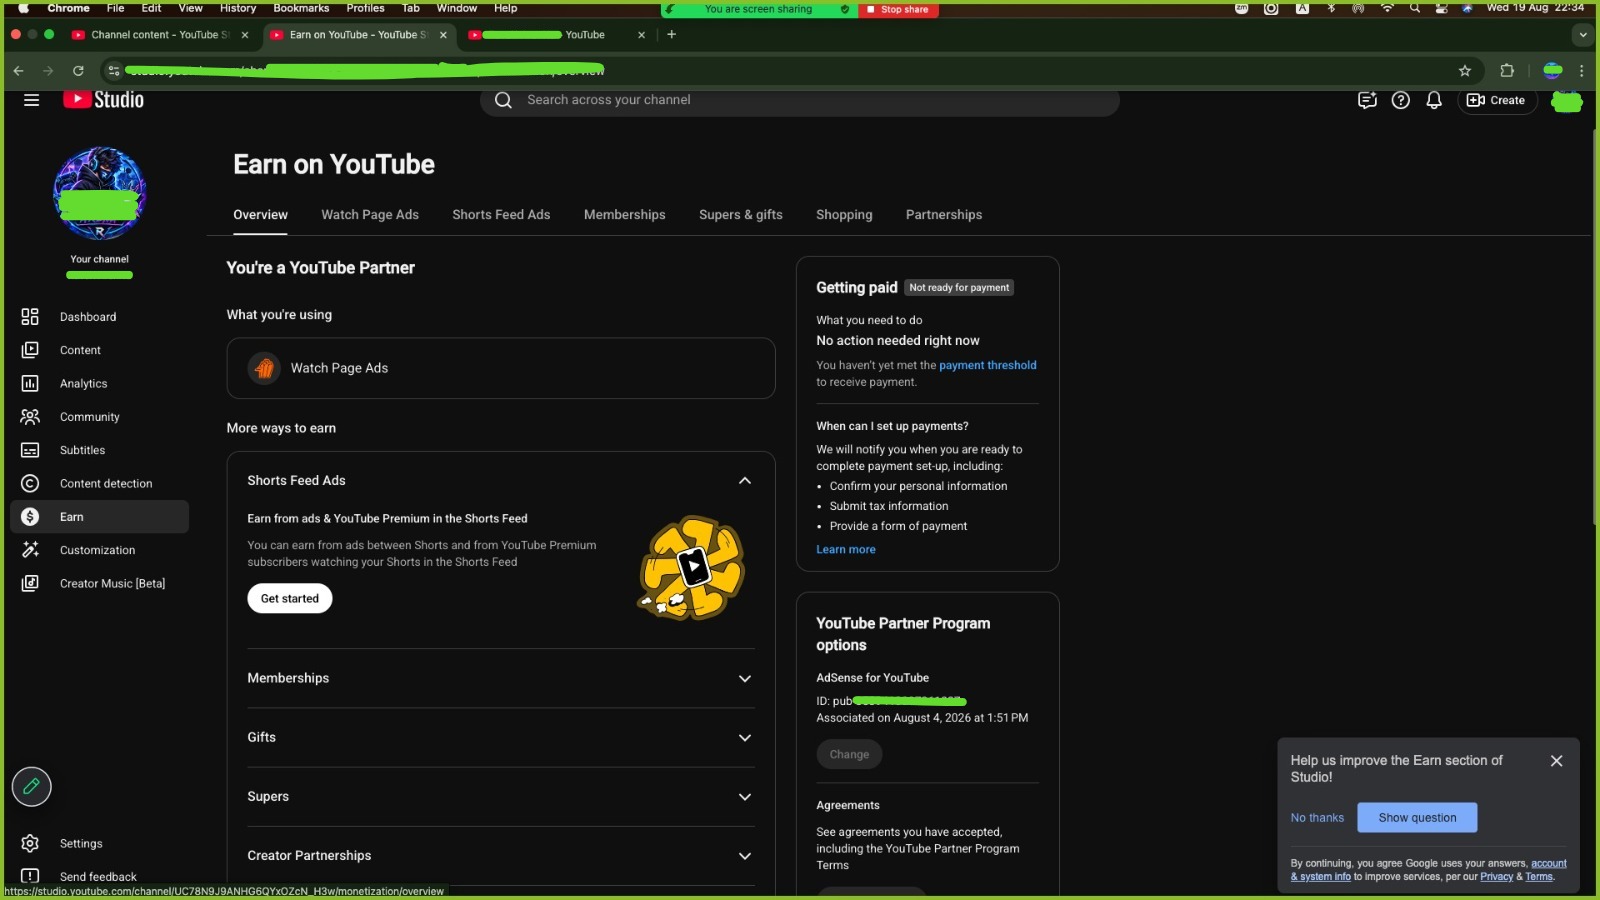Click the Change AdSense button
Screen dimensions: 1600x900
tap(849, 755)
